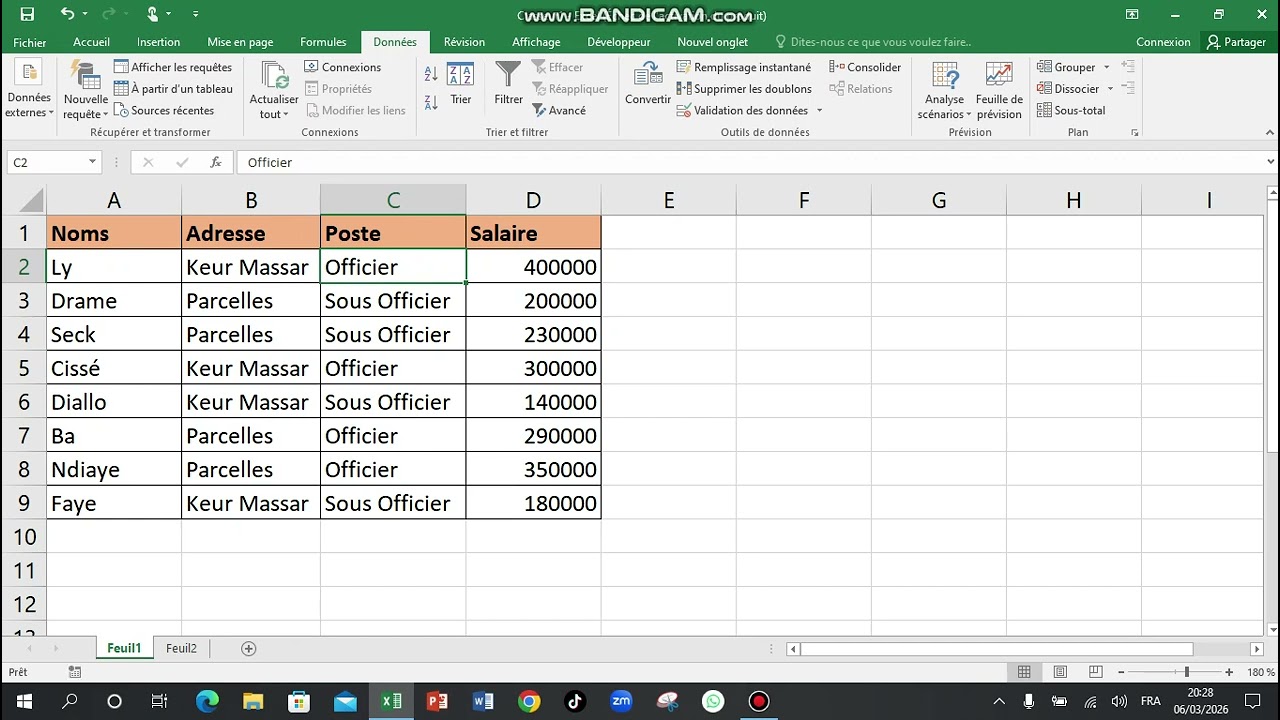Open Ribbon display options
1280x720 pixels.
click(1132, 14)
